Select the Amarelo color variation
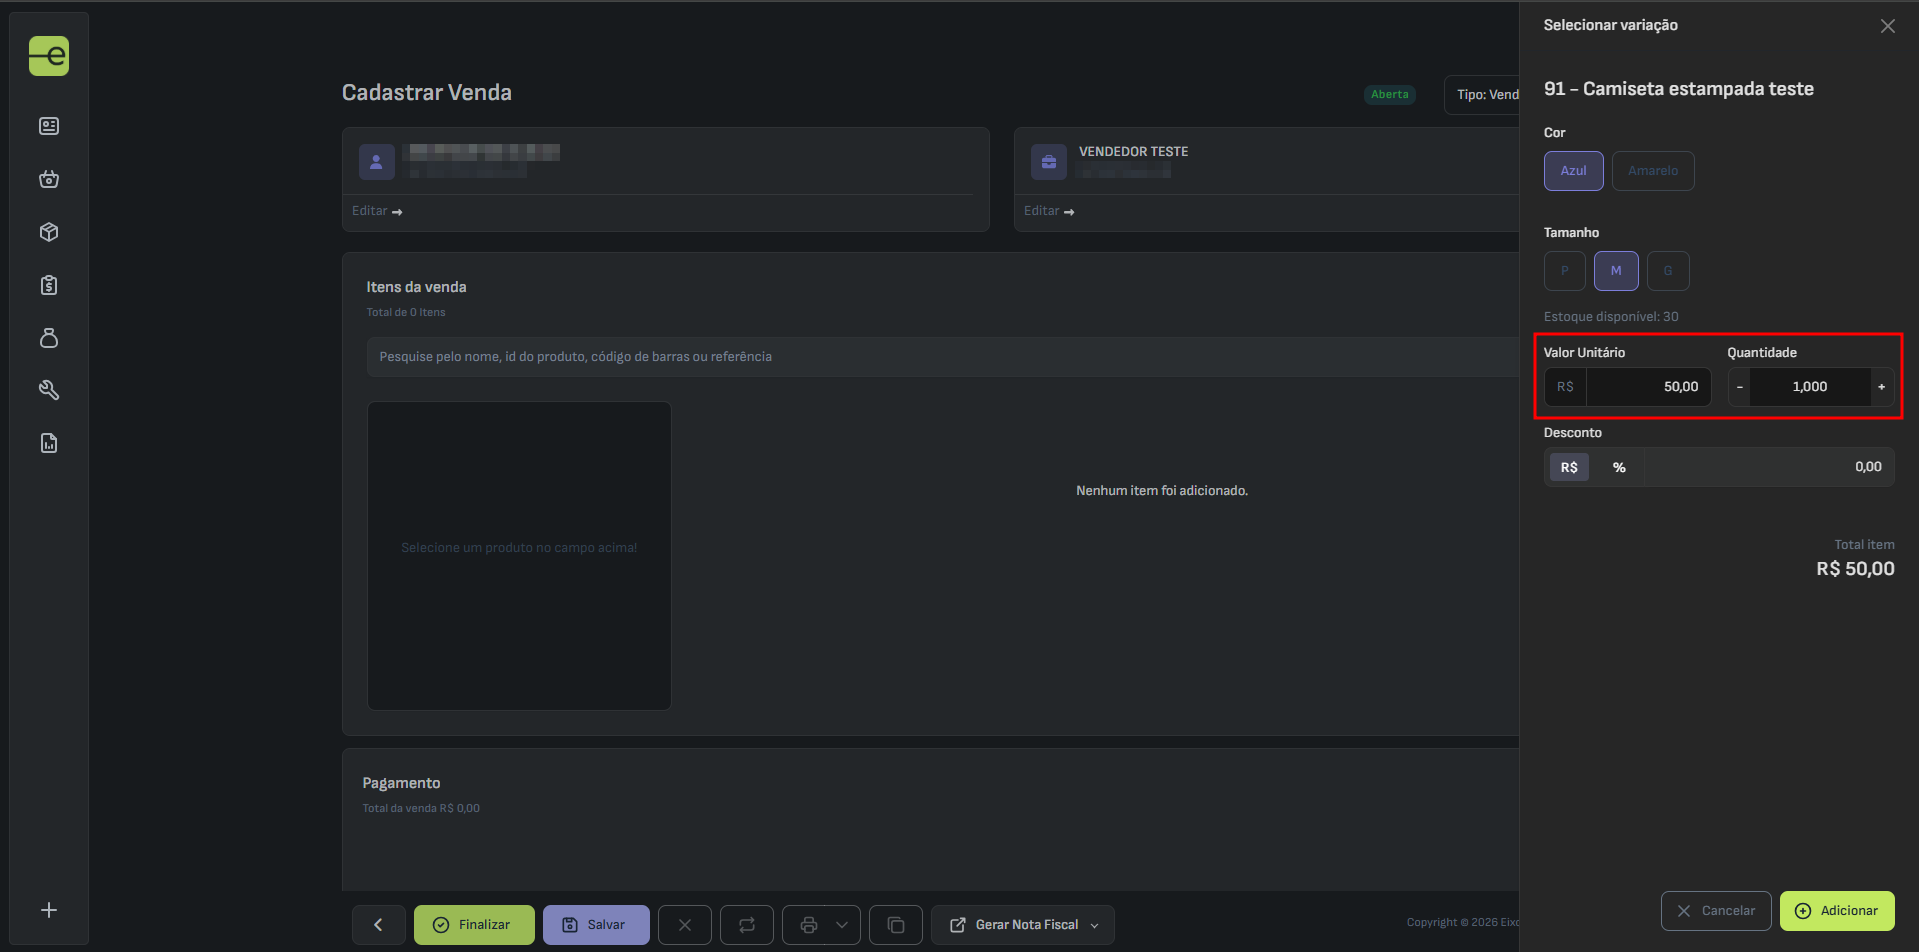 click(1652, 171)
